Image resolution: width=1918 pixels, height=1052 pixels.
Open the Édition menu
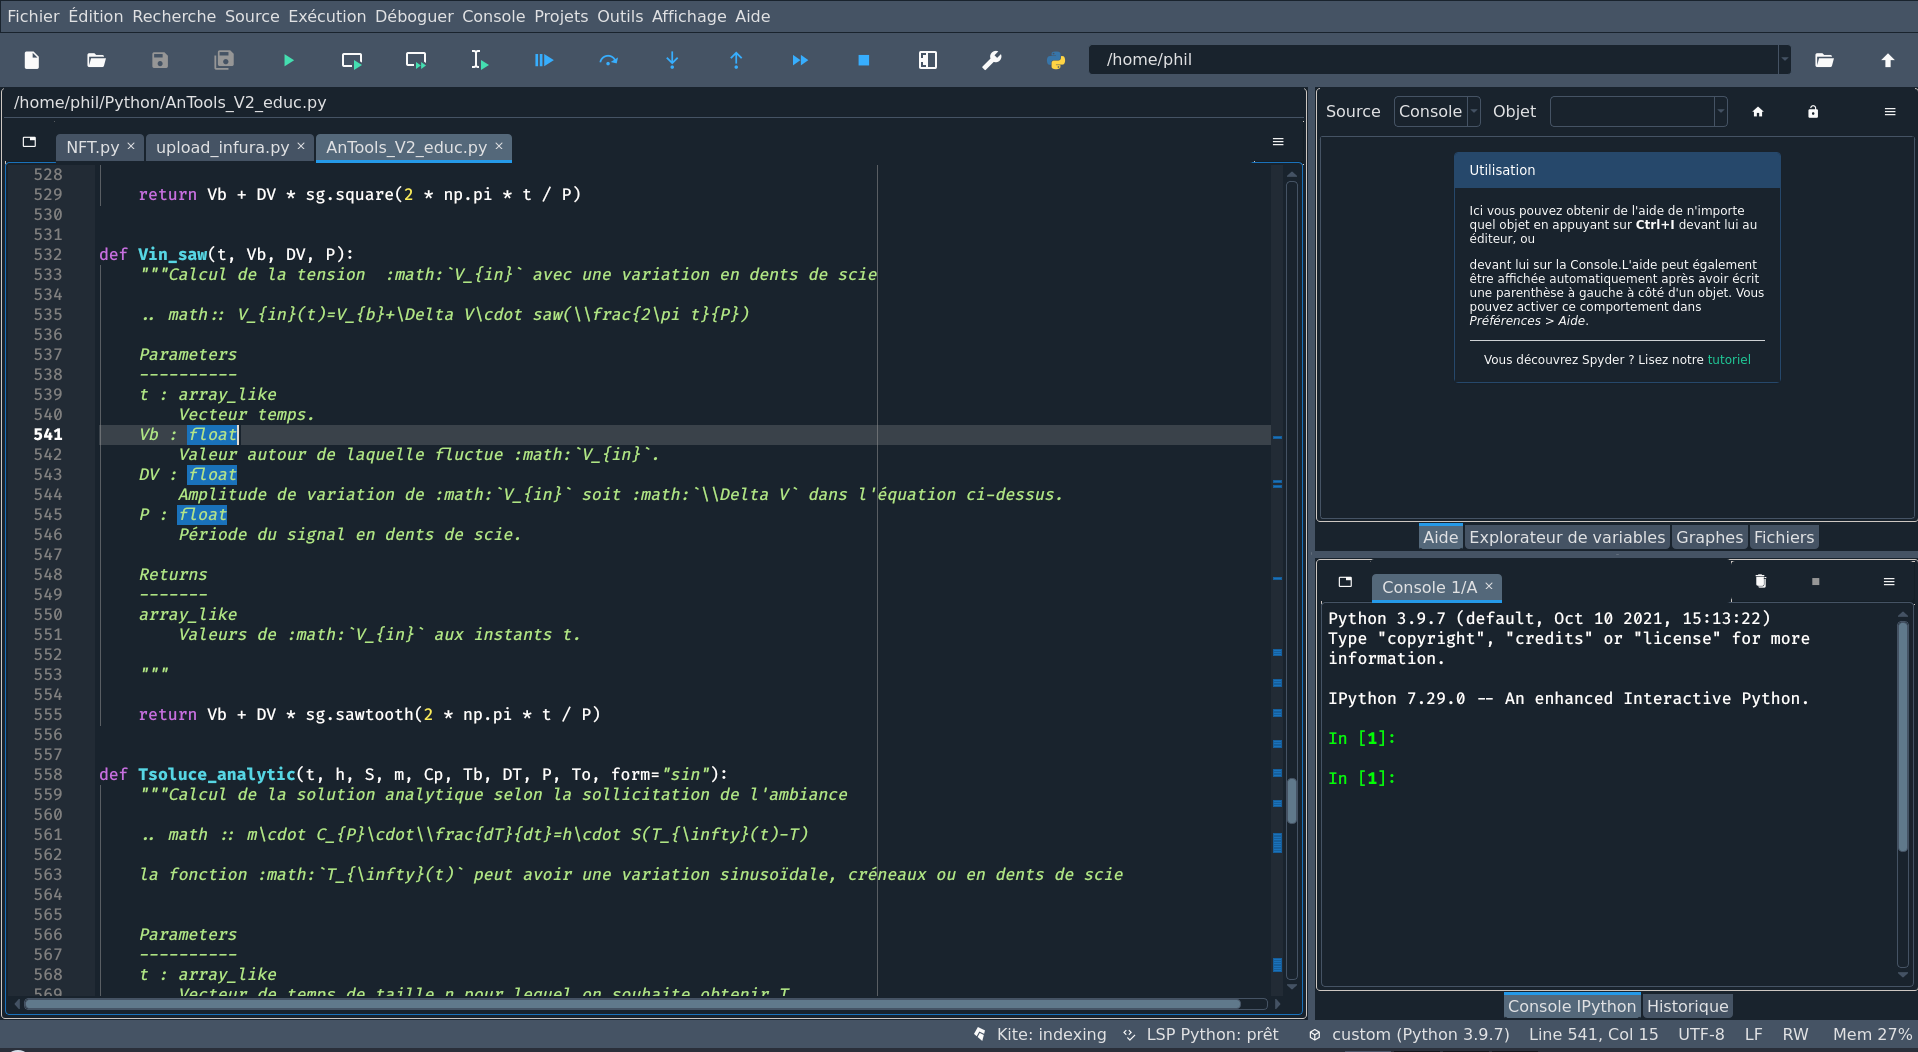point(96,16)
